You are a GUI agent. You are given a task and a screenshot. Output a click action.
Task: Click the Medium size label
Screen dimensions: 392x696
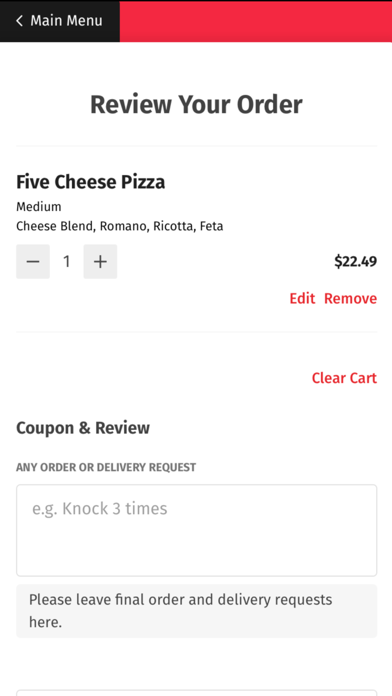(39, 207)
